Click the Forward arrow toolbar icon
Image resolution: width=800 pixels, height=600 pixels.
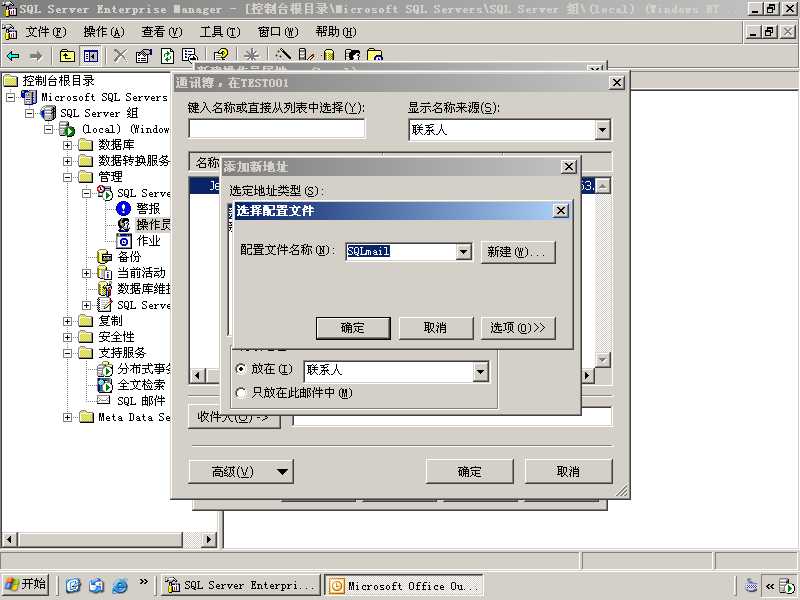(x=36, y=56)
